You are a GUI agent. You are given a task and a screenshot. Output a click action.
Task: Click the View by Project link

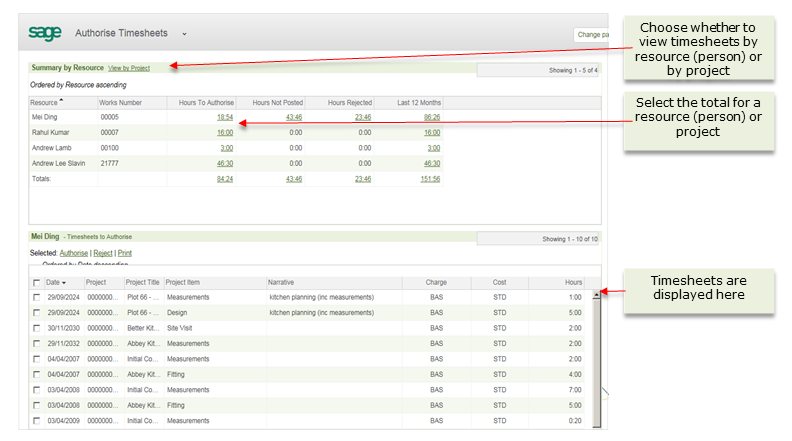pos(129,68)
